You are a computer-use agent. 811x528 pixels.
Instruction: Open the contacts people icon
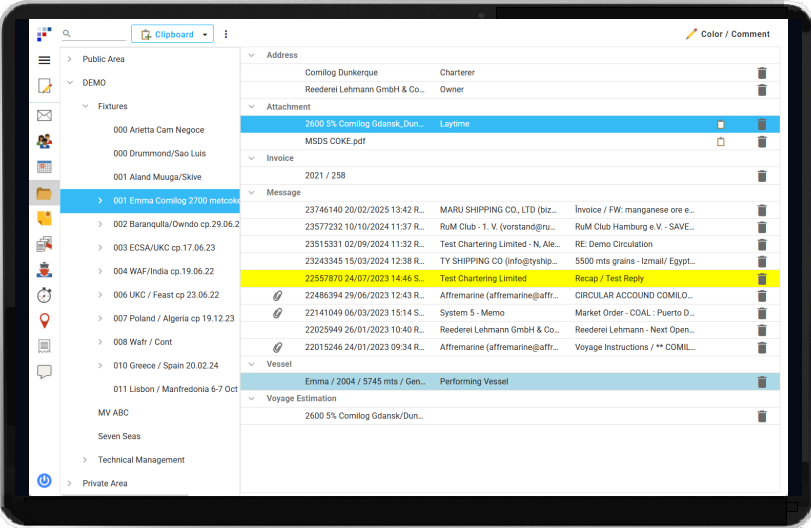[x=44, y=141]
